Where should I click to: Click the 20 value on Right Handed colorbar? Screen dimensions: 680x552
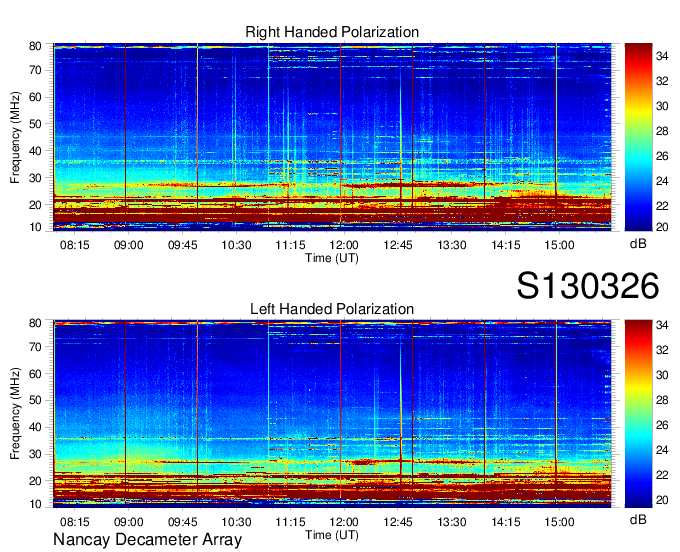(x=662, y=227)
